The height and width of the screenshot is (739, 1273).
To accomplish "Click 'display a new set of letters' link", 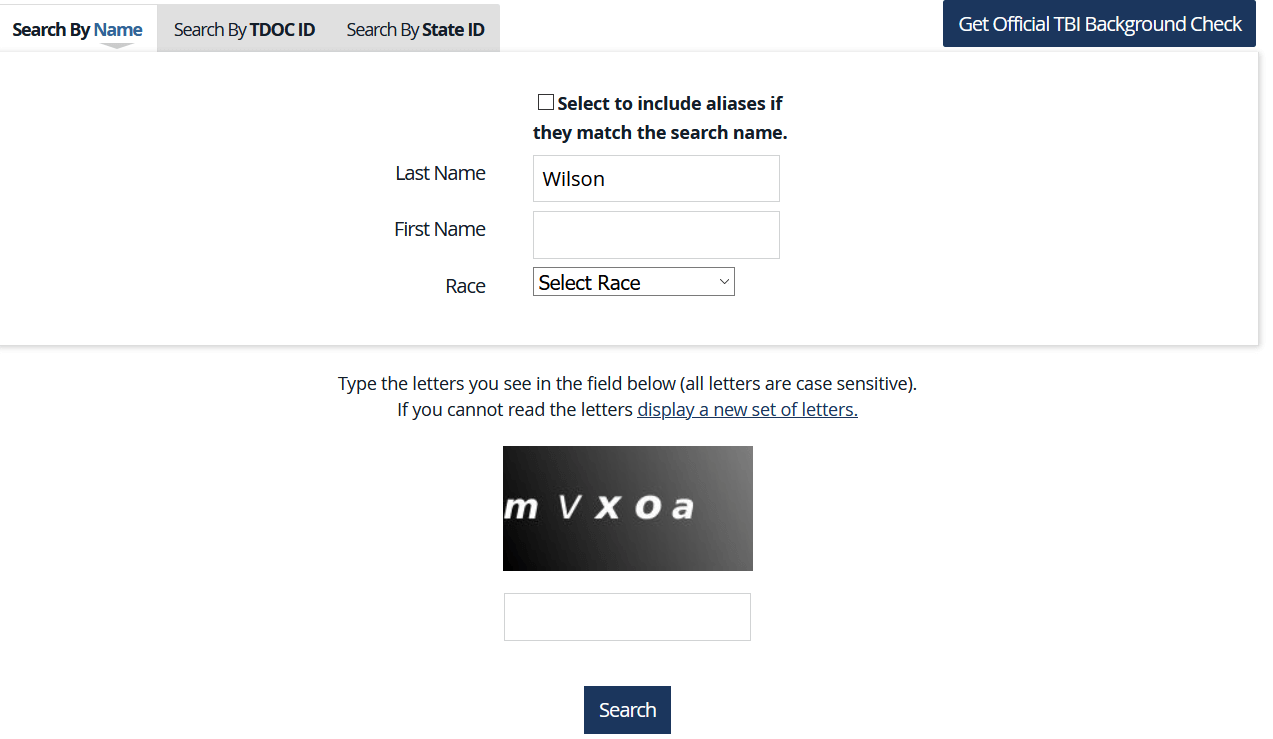I will [x=747, y=409].
